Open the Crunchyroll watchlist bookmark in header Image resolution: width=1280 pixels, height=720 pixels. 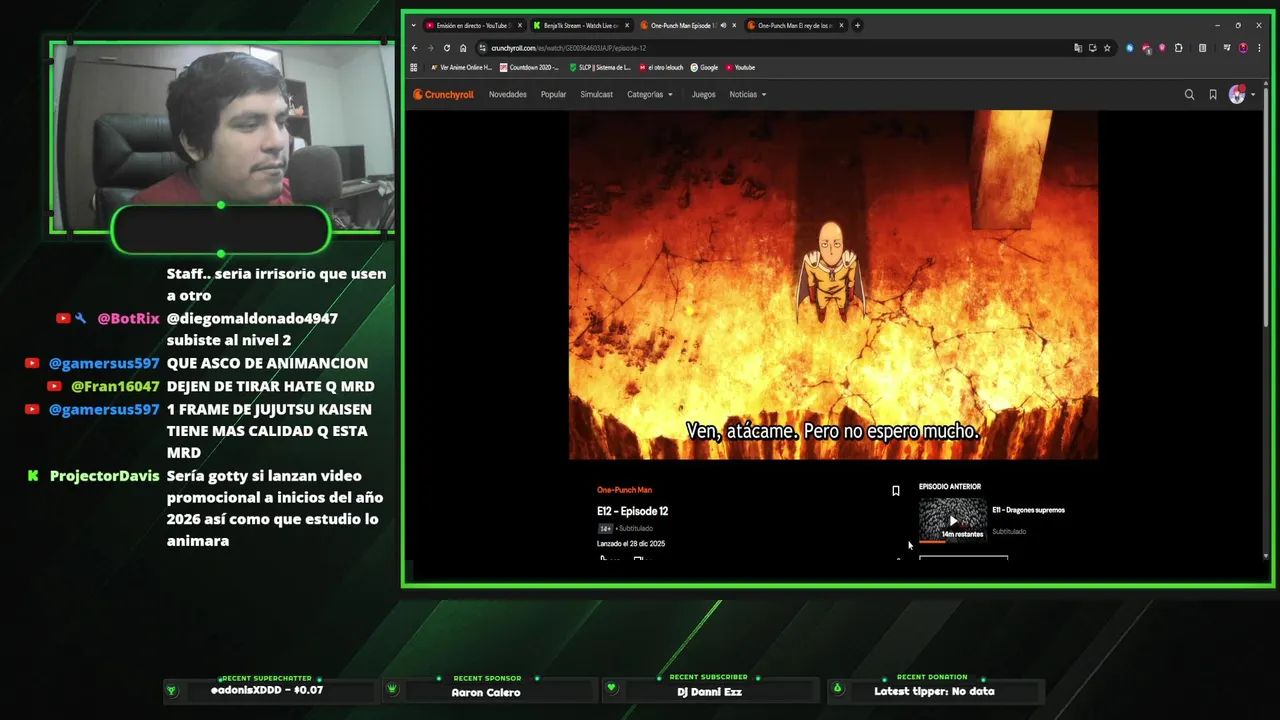(x=1213, y=94)
